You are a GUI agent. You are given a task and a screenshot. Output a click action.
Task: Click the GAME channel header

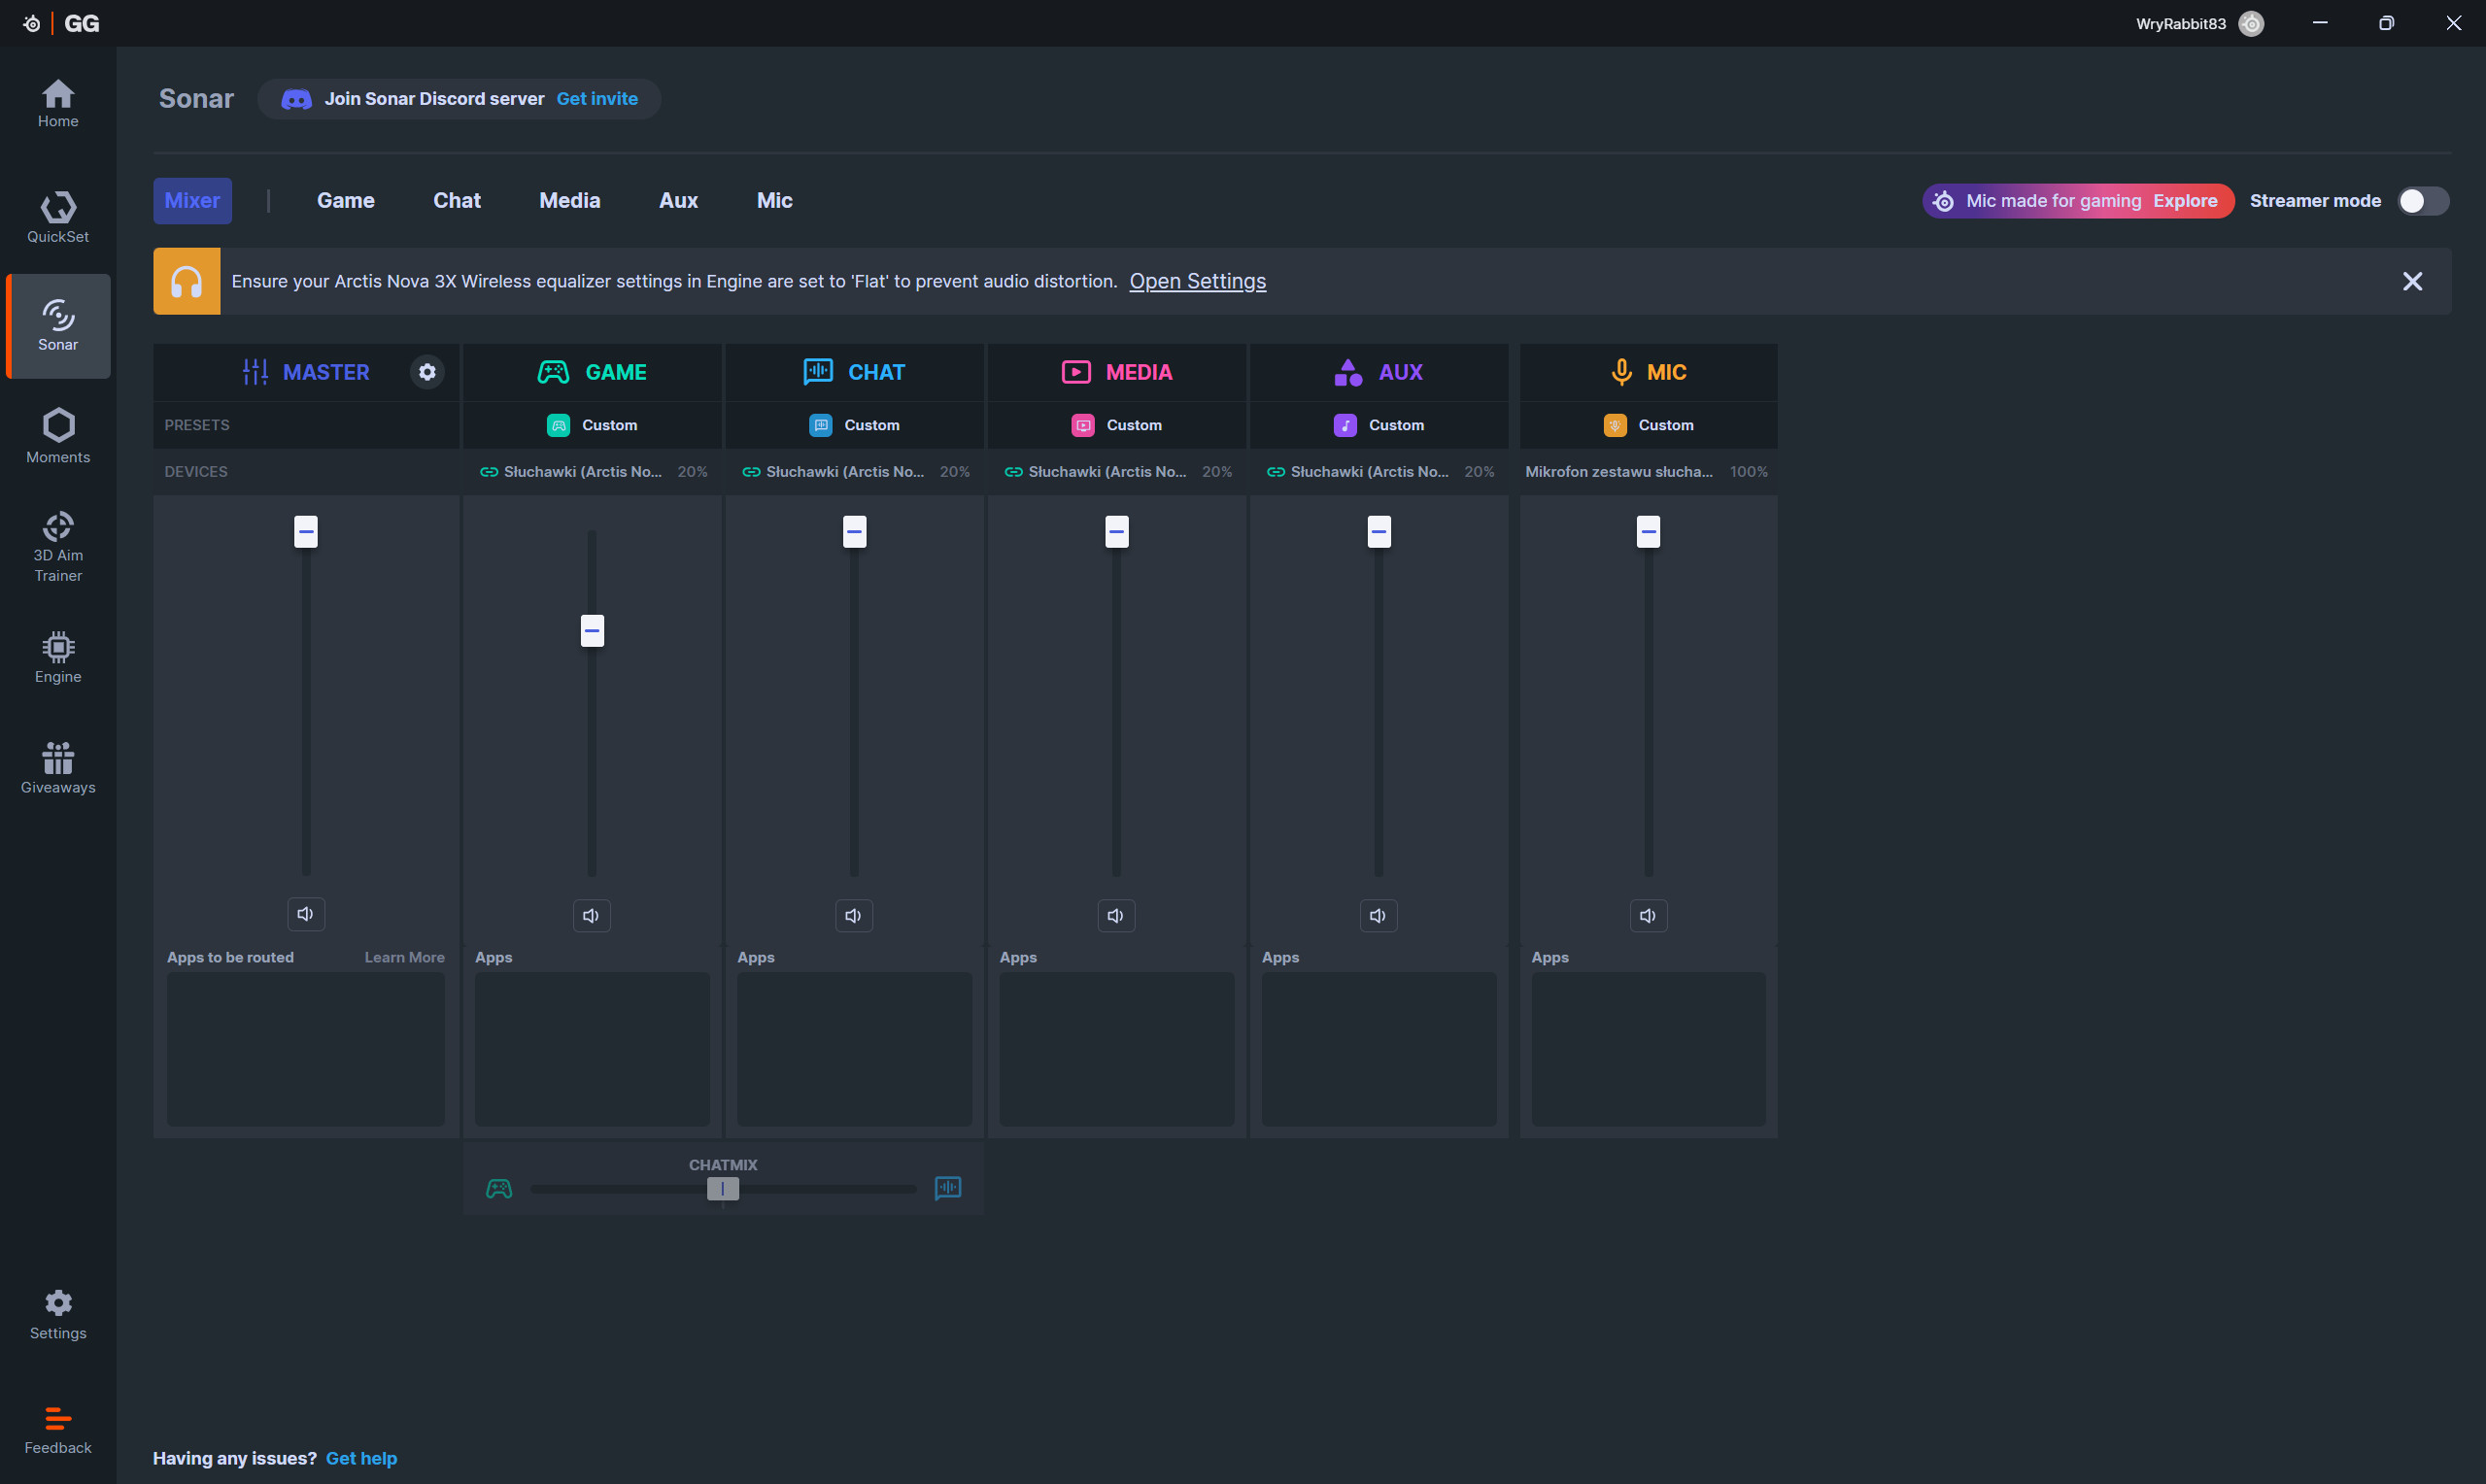coord(592,372)
